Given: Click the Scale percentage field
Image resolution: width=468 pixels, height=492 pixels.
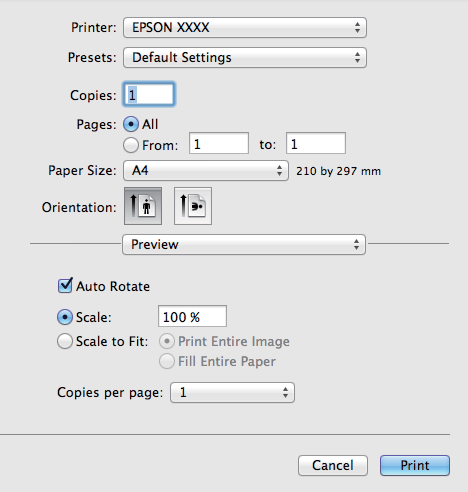Looking at the screenshot, I should pos(192,316).
